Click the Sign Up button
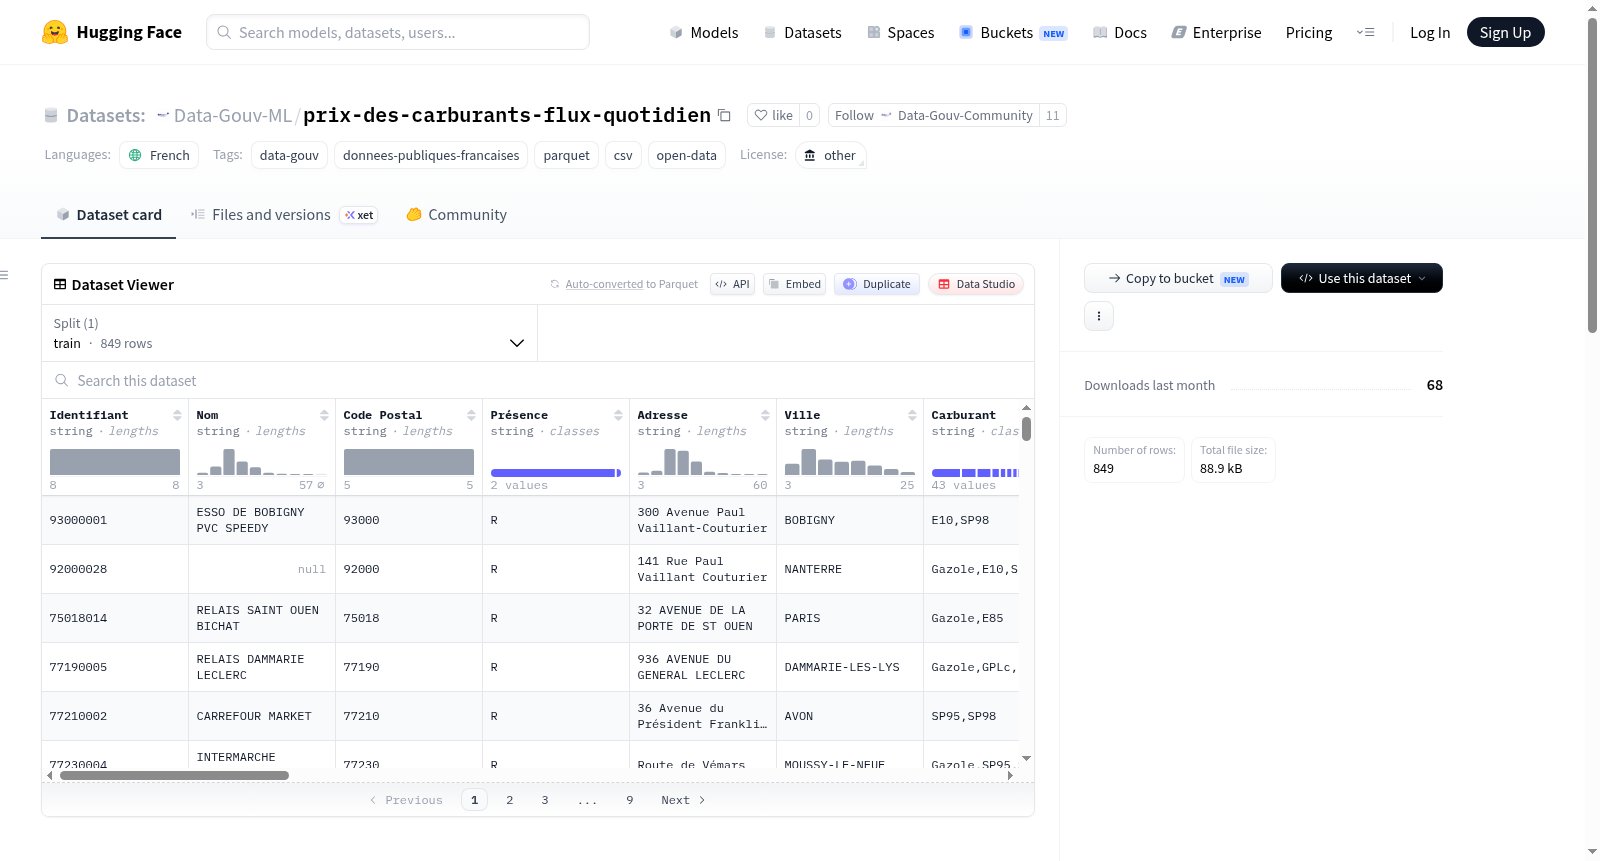This screenshot has width=1600, height=861. pos(1505,32)
